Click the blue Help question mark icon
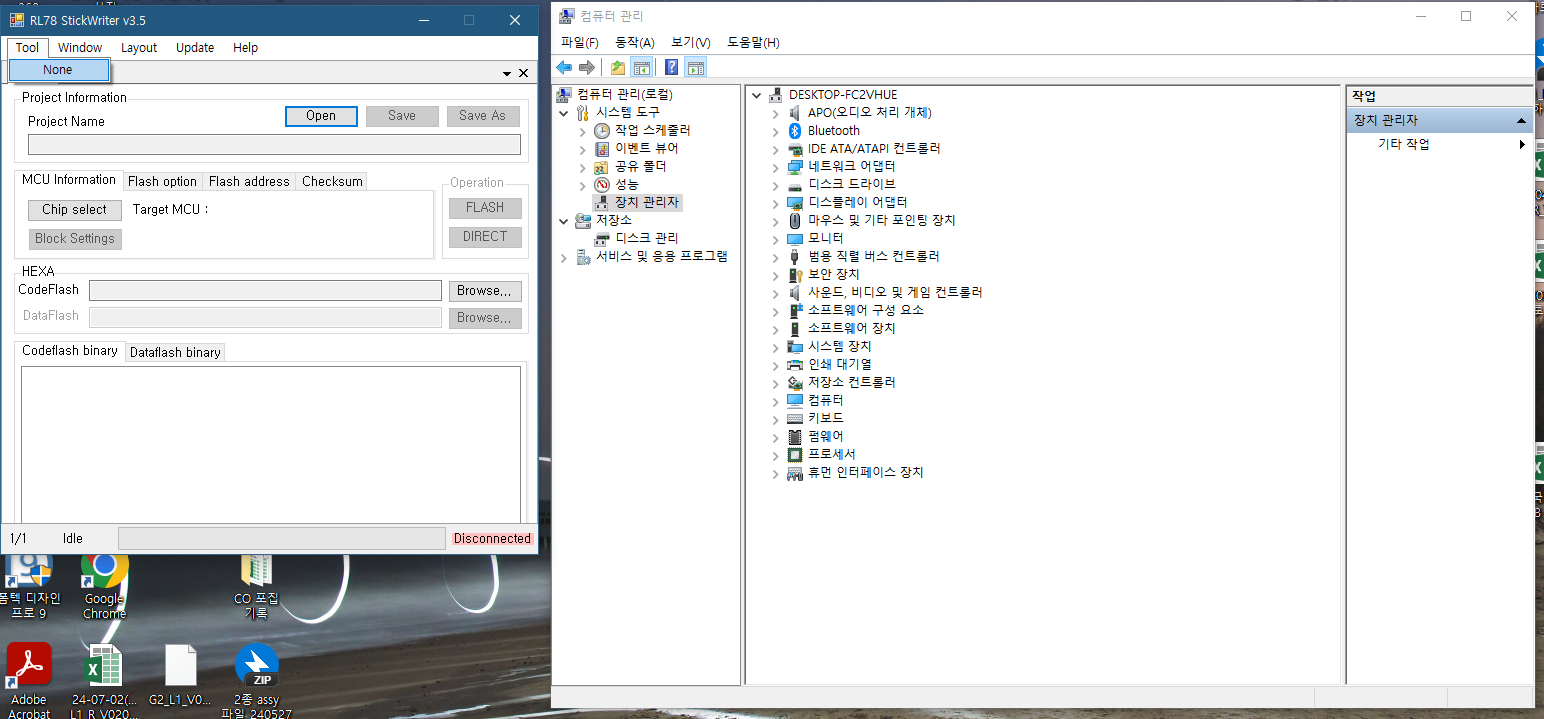 click(672, 67)
